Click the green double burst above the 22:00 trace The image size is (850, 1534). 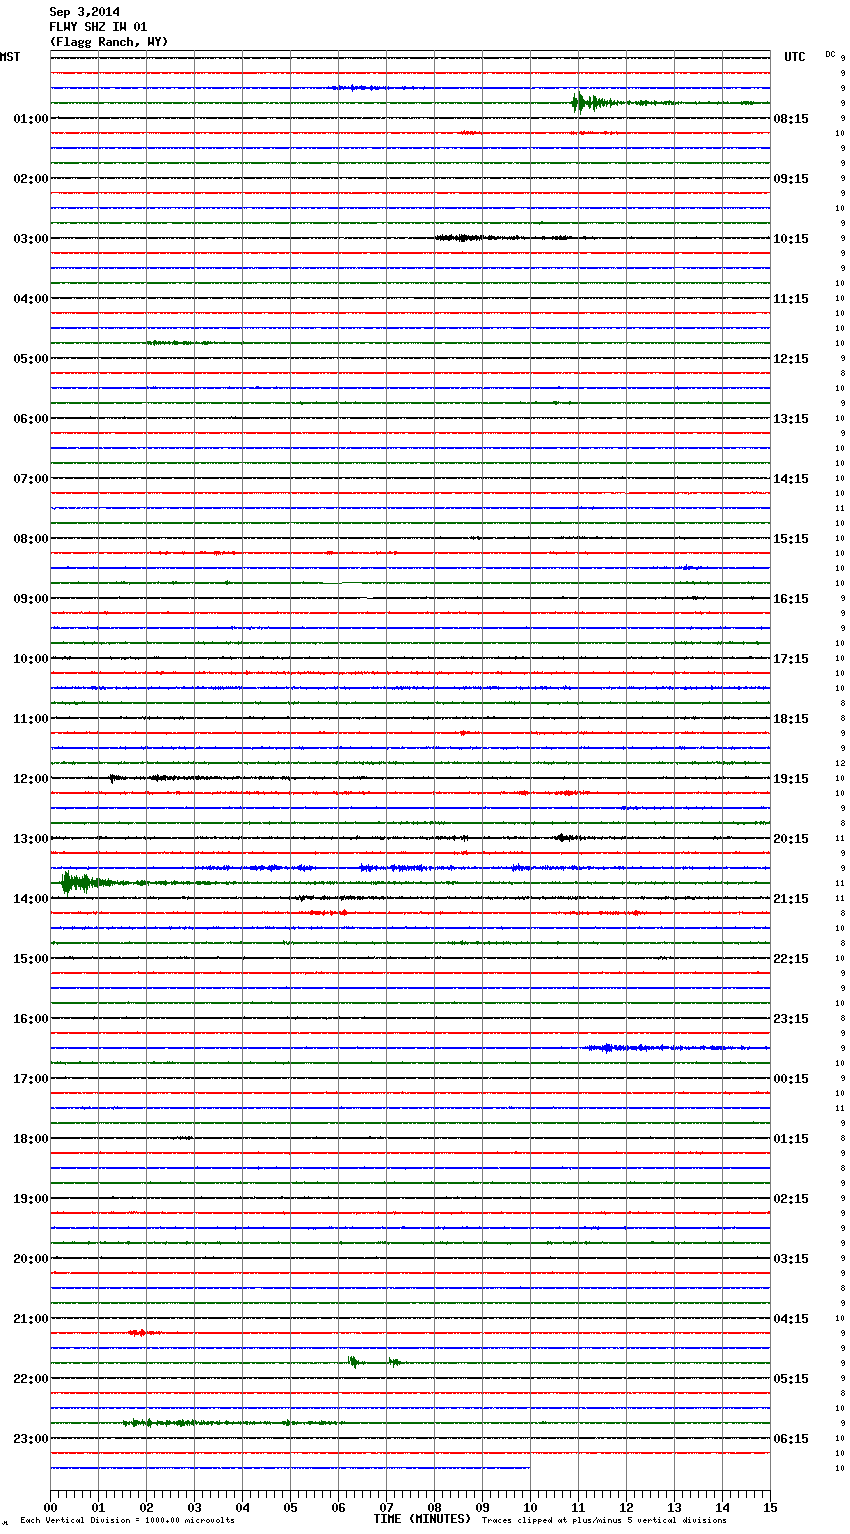[x=374, y=1362]
